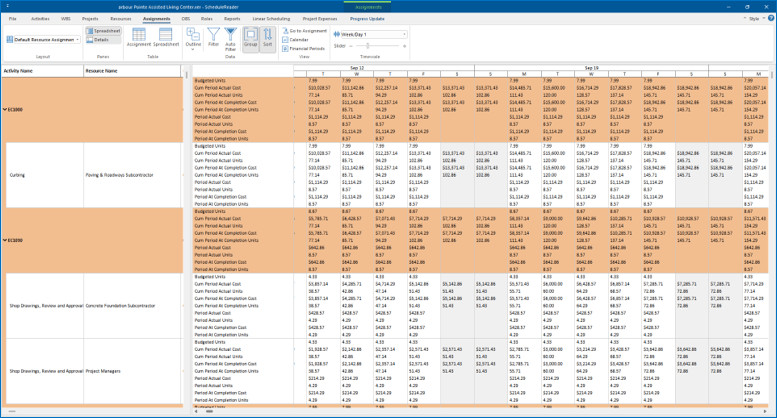Select Shop Drawings activity for Concrete Foundation Subcontractor
The image size is (777, 418).
click(x=45, y=306)
